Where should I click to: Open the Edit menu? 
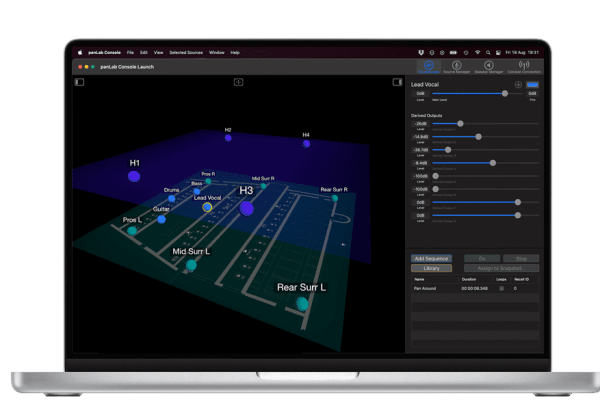pyautogui.click(x=143, y=52)
